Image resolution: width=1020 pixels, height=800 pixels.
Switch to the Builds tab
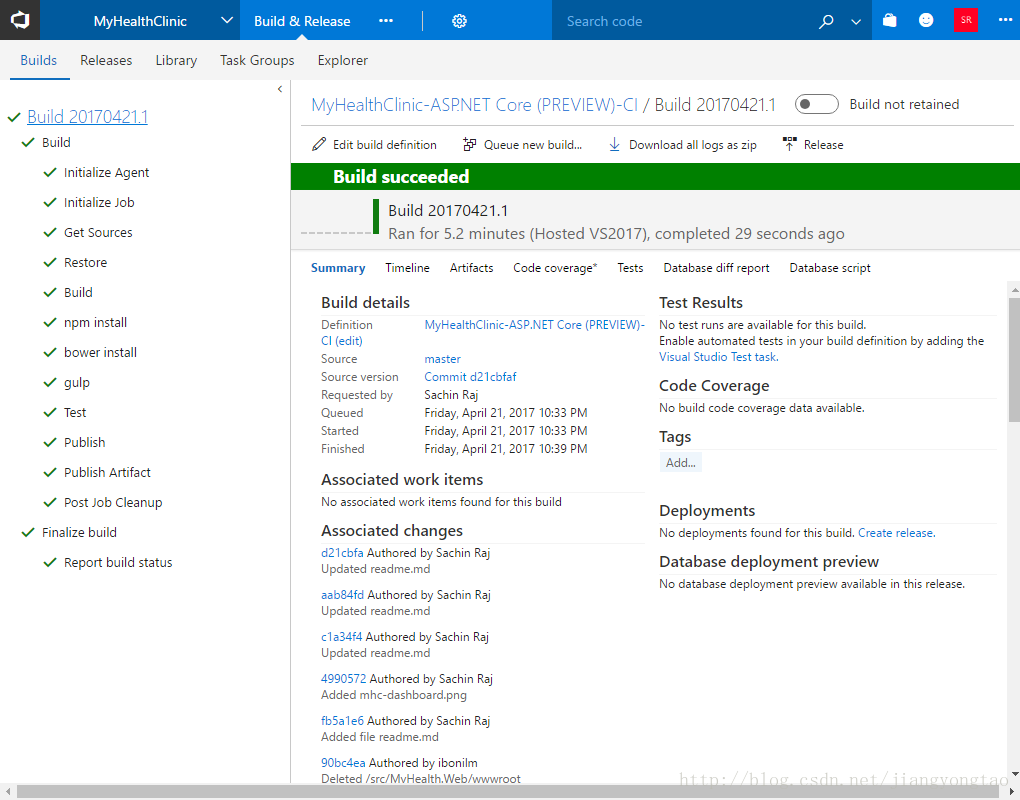38,60
